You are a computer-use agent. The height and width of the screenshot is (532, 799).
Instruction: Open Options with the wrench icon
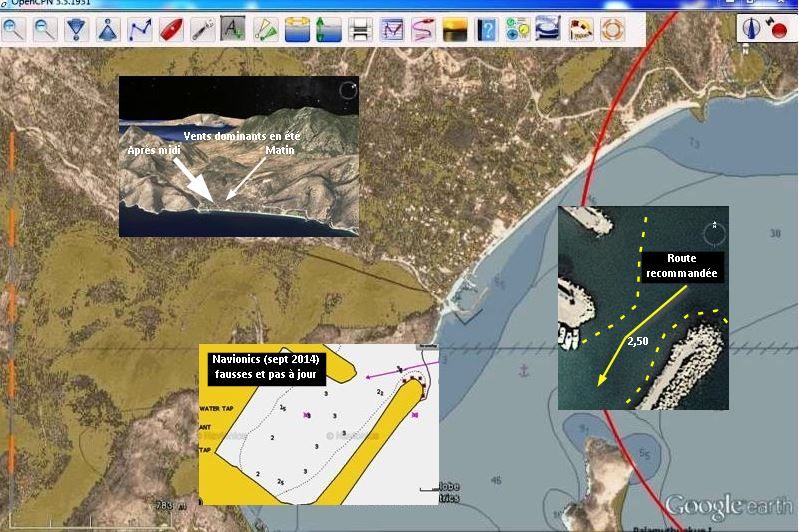tap(202, 30)
